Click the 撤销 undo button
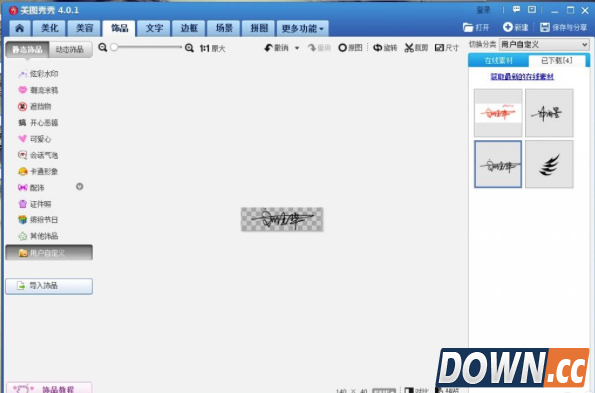595x393 pixels. point(277,48)
